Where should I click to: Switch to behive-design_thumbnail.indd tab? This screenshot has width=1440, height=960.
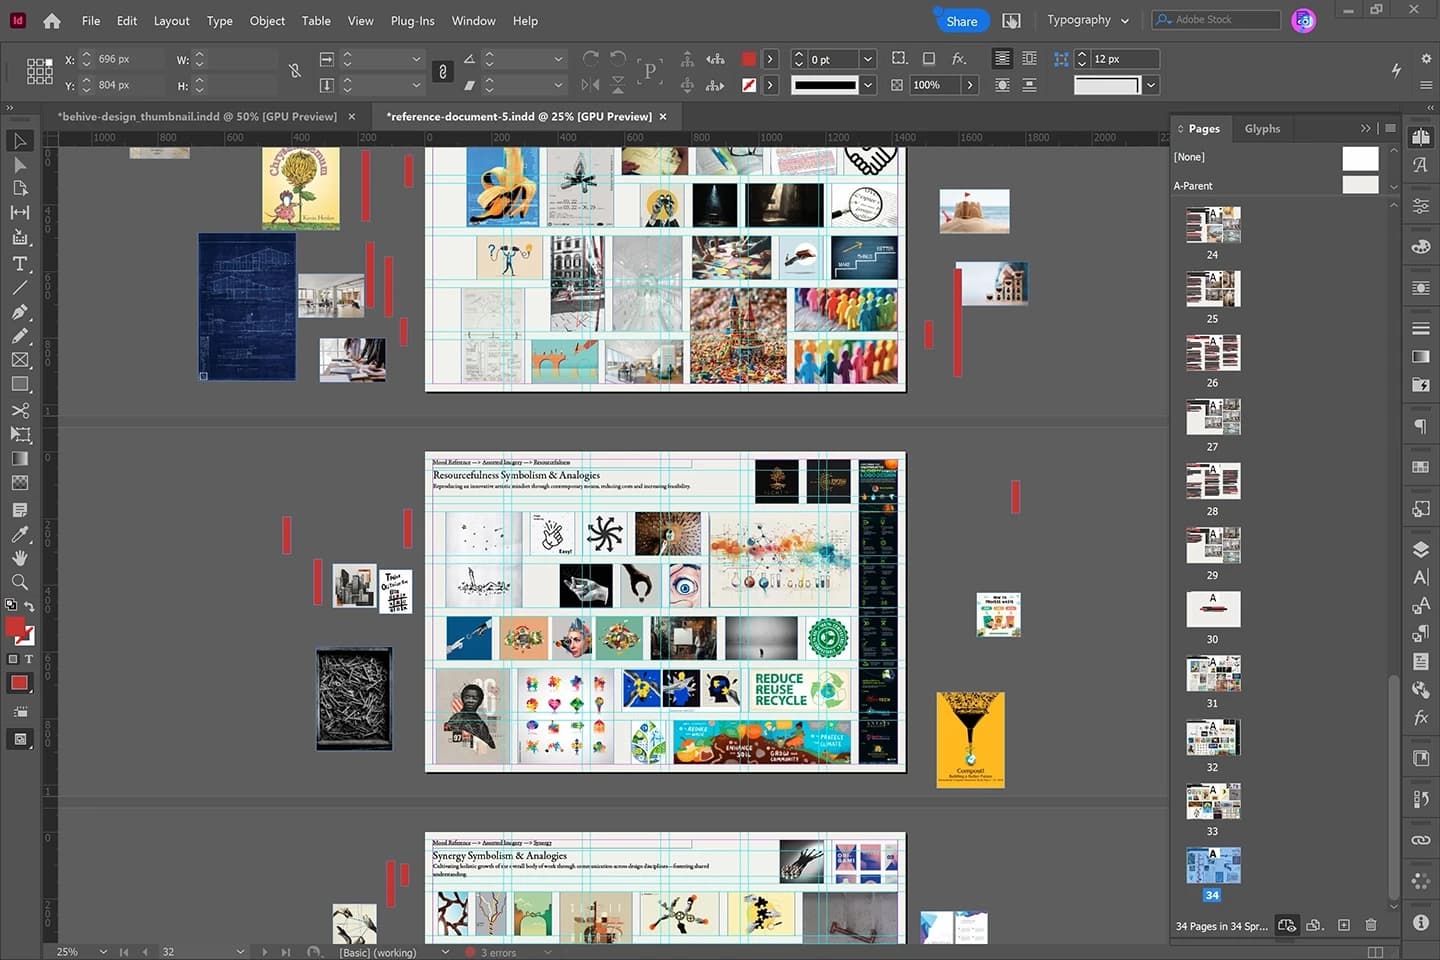pos(197,116)
